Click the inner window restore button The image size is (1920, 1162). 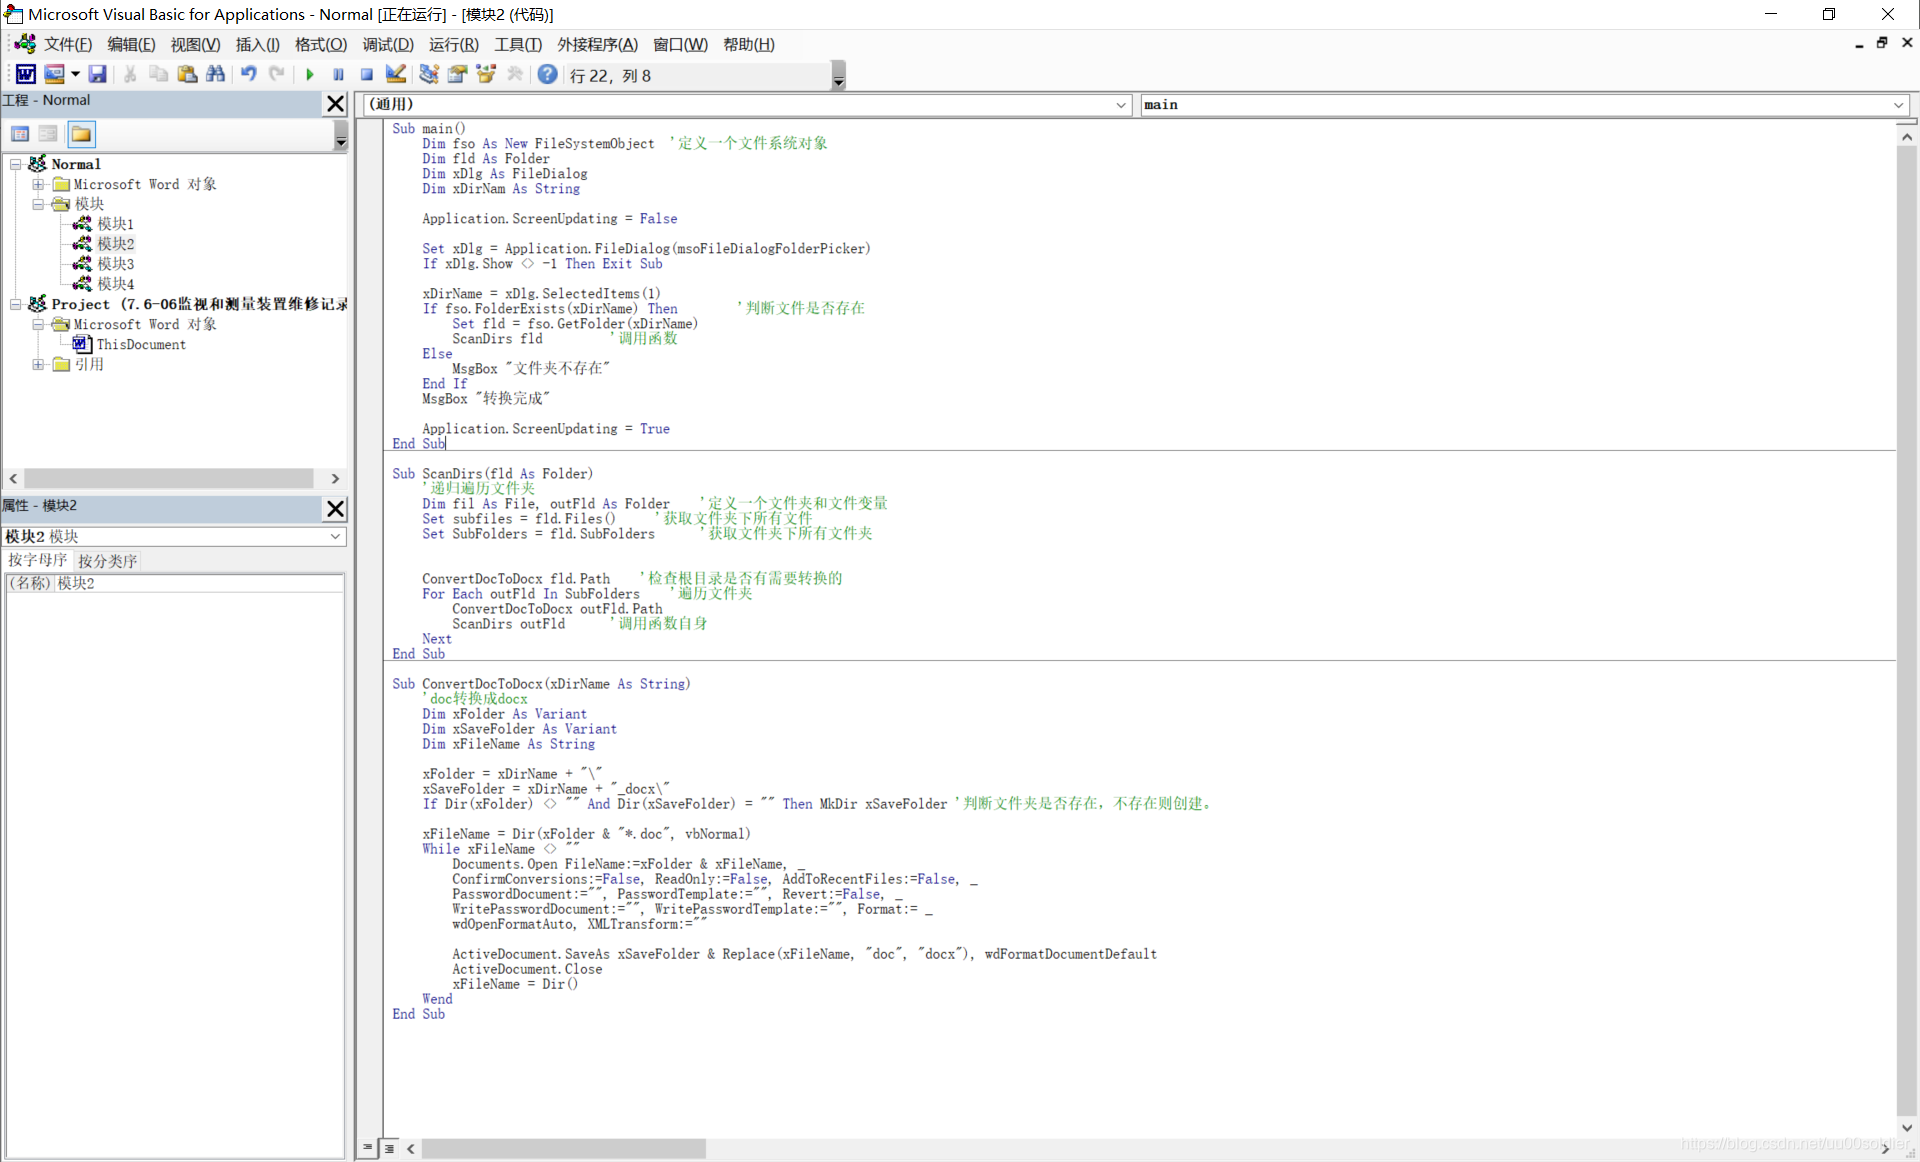point(1882,43)
